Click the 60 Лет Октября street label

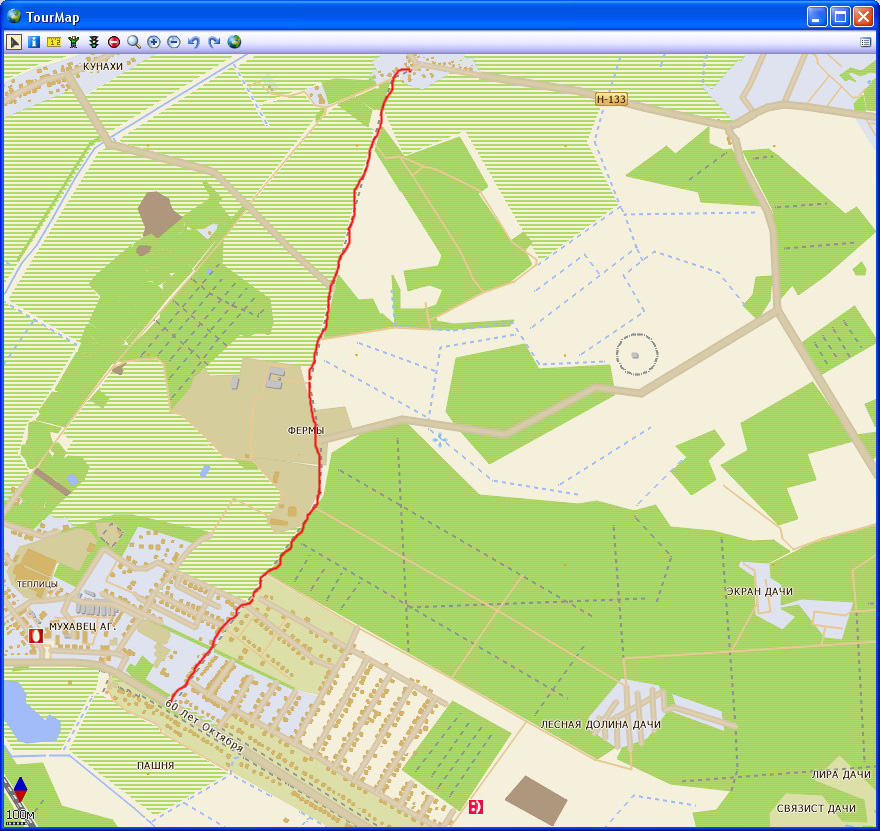tap(204, 726)
